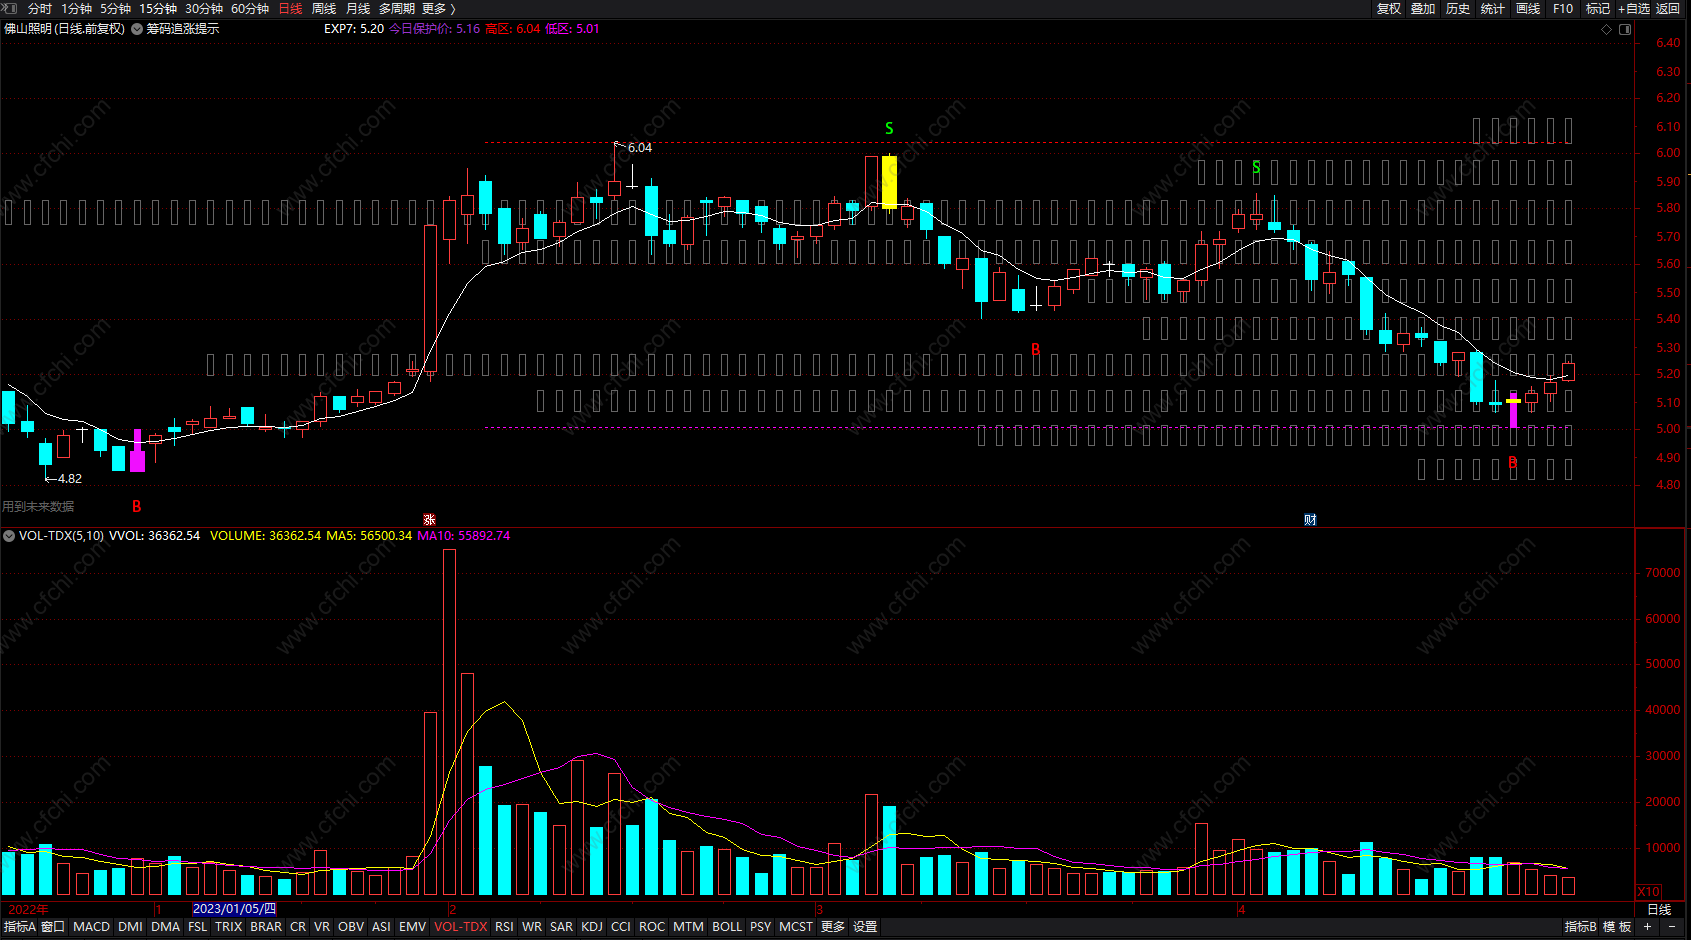Switch indicator to VR
Screen dimensions: 1691x940
coord(322,927)
